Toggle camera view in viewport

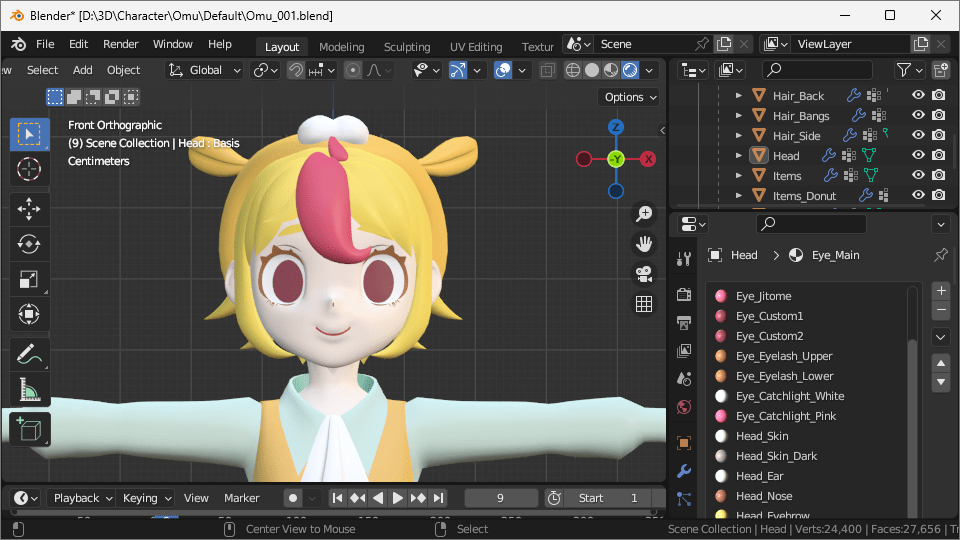(644, 274)
